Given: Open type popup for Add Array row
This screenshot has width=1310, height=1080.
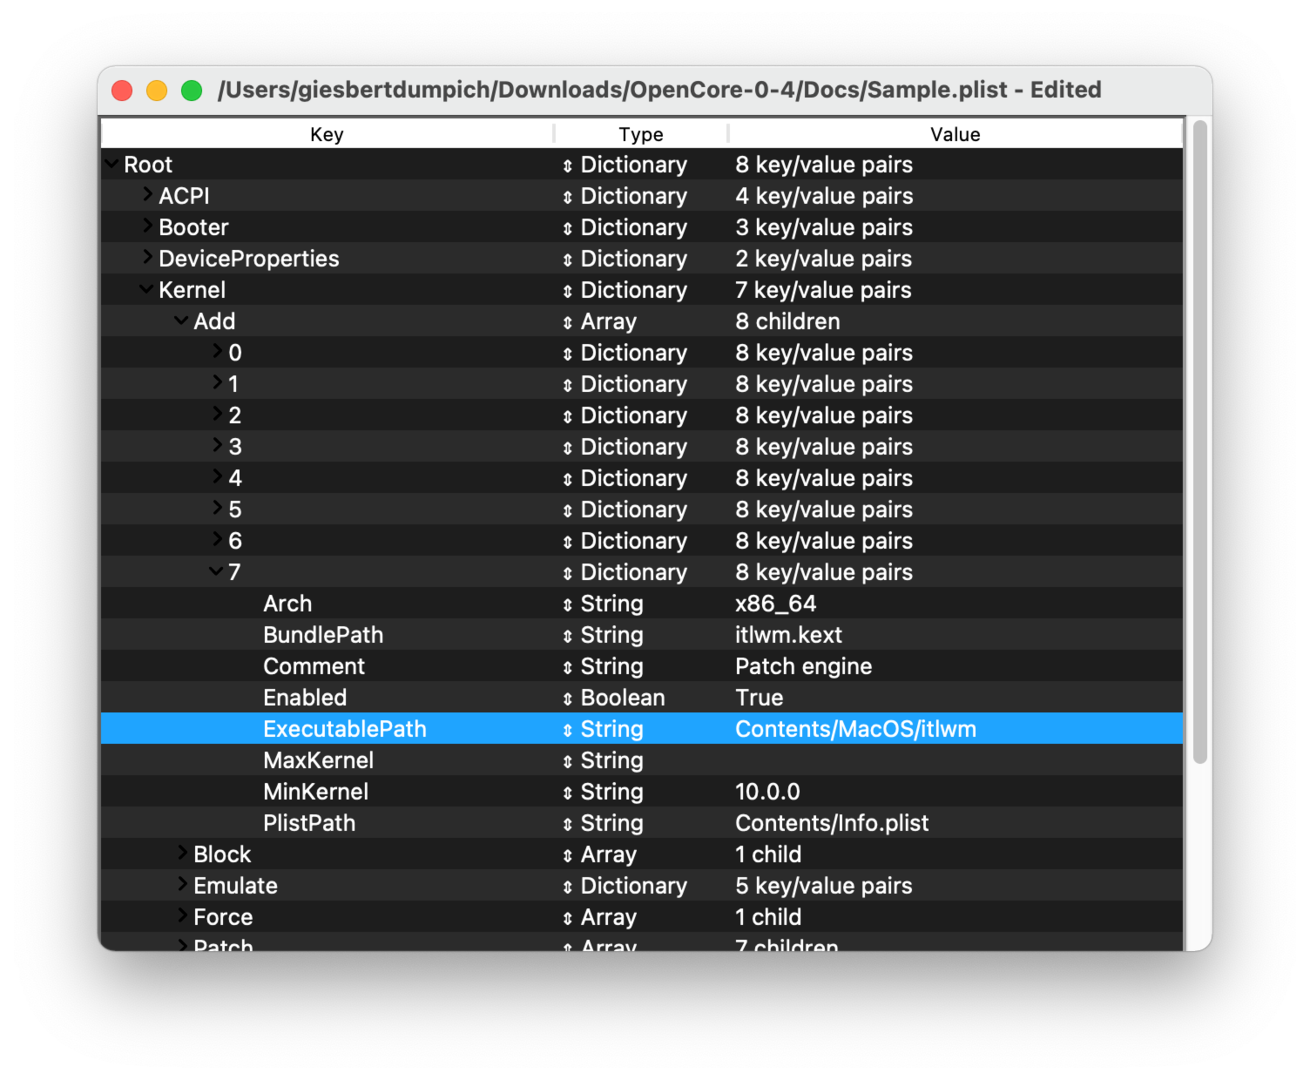Looking at the screenshot, I should click(x=567, y=323).
